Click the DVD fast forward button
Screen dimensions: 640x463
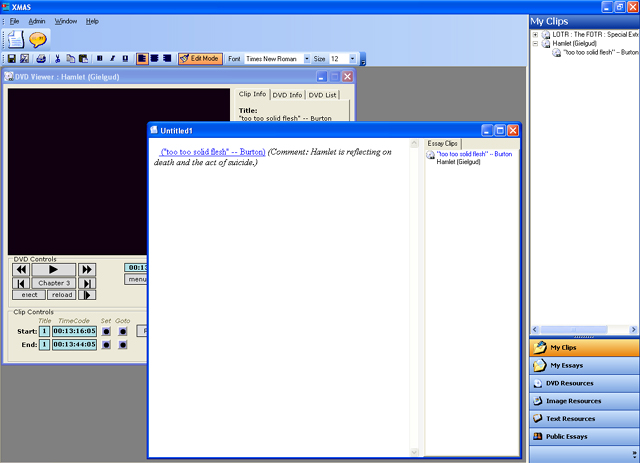(x=87, y=269)
